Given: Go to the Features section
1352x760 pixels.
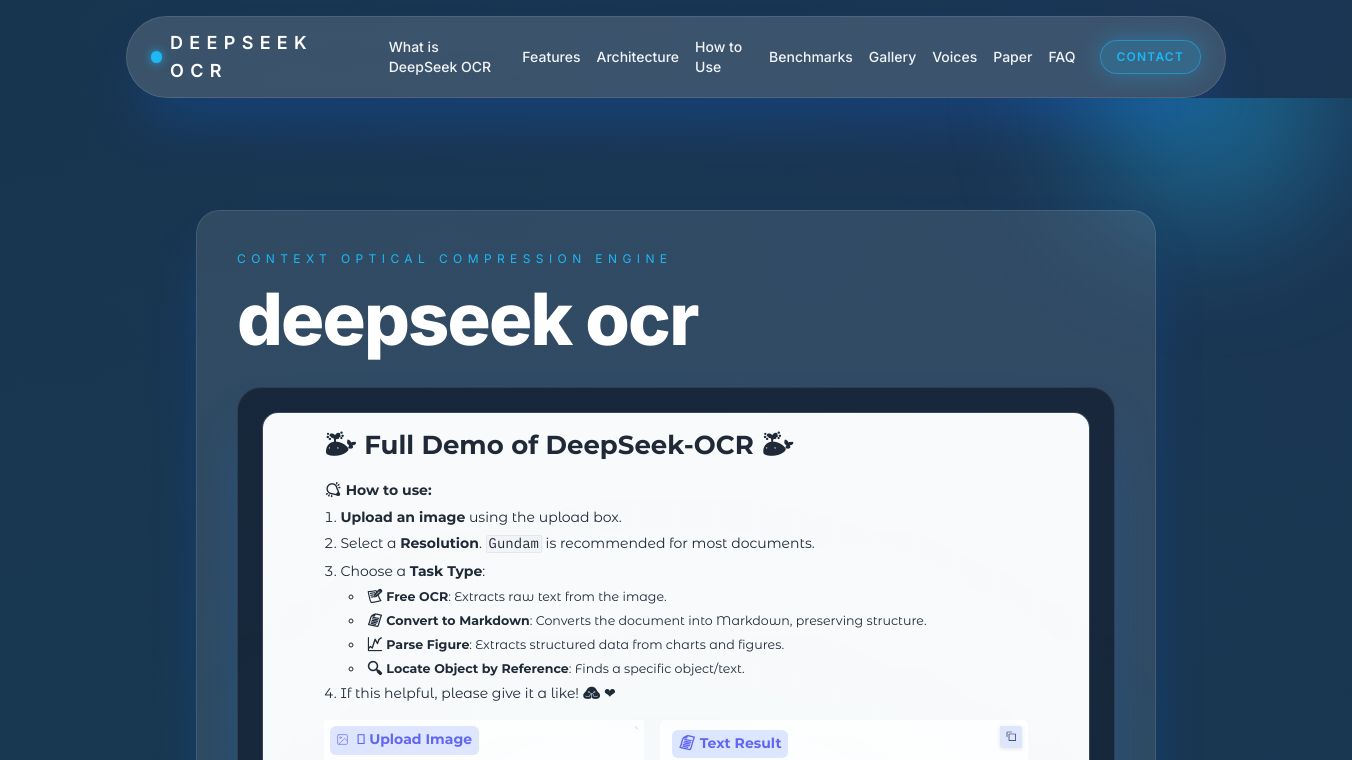Looking at the screenshot, I should [x=551, y=57].
